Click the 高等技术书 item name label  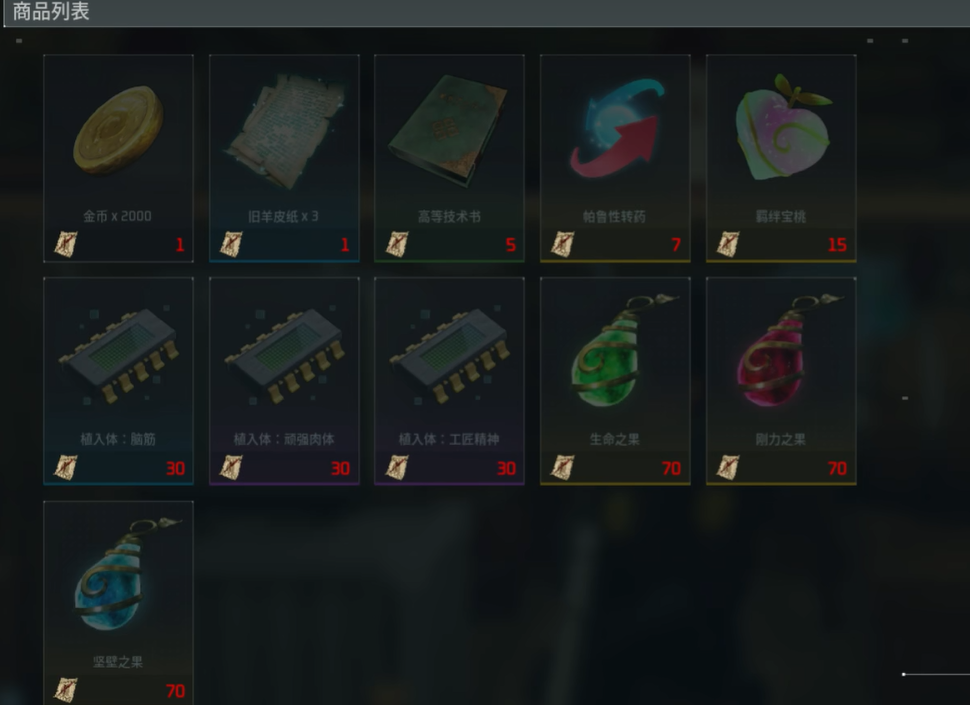coord(449,216)
